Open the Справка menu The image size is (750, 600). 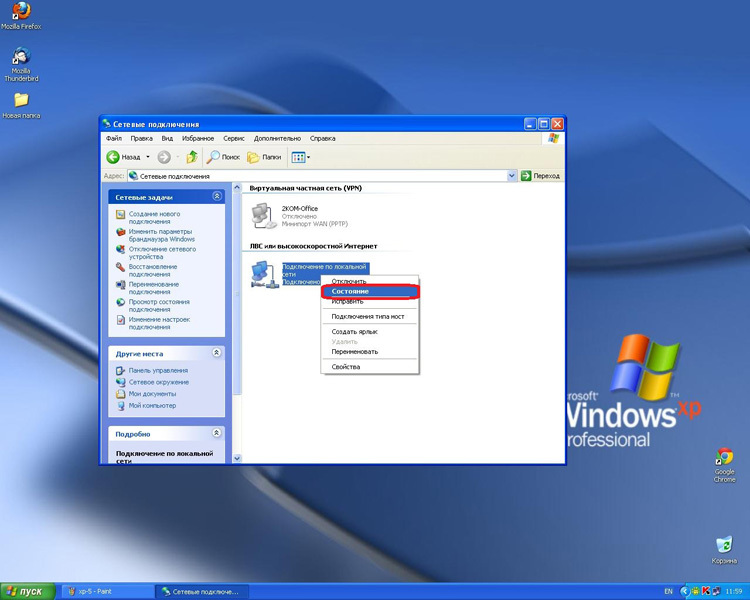[322, 138]
